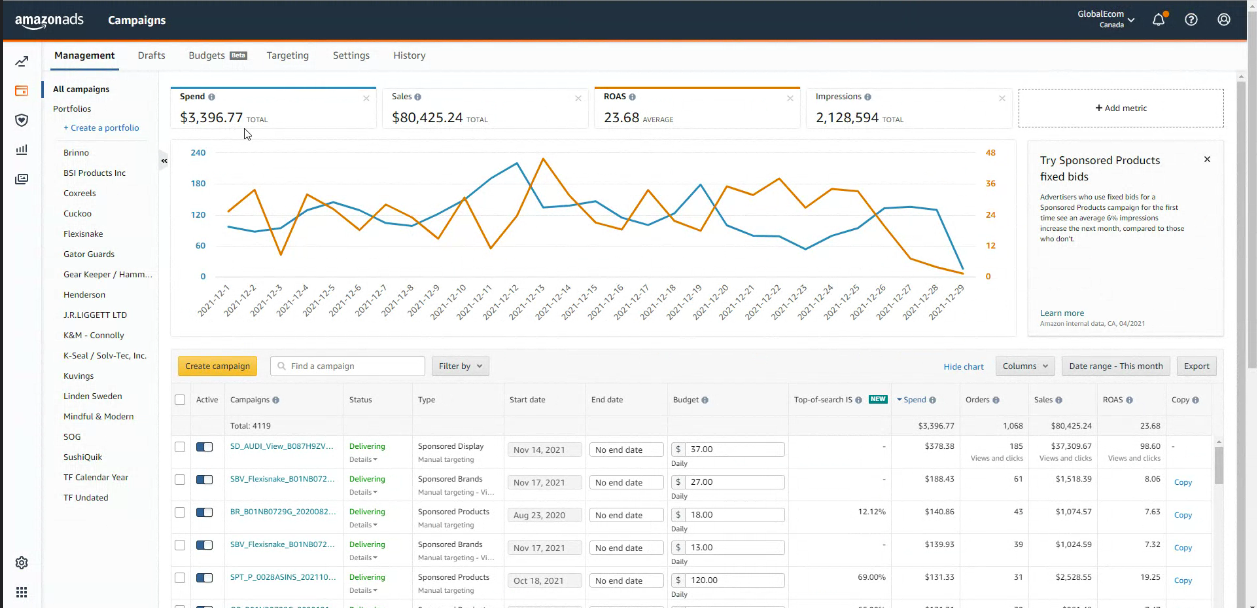Viewport: 1257px width, 608px height.
Task: Click the Create campaign button
Action: 218,366
